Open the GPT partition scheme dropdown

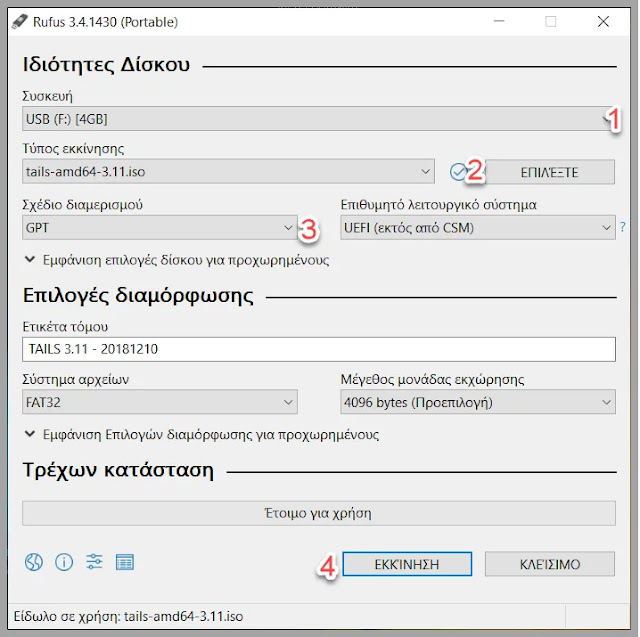160,228
